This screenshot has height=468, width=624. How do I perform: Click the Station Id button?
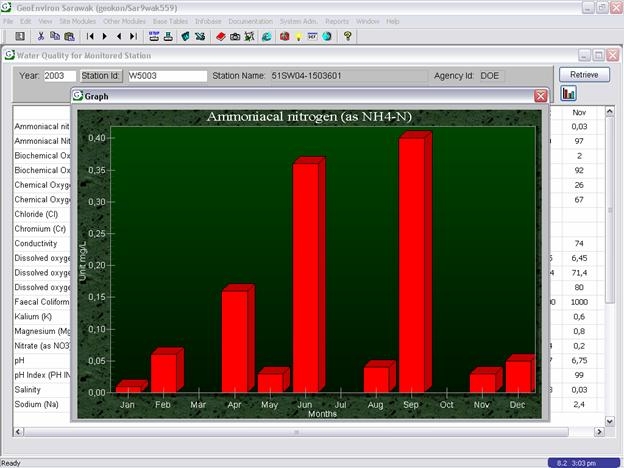[101, 76]
